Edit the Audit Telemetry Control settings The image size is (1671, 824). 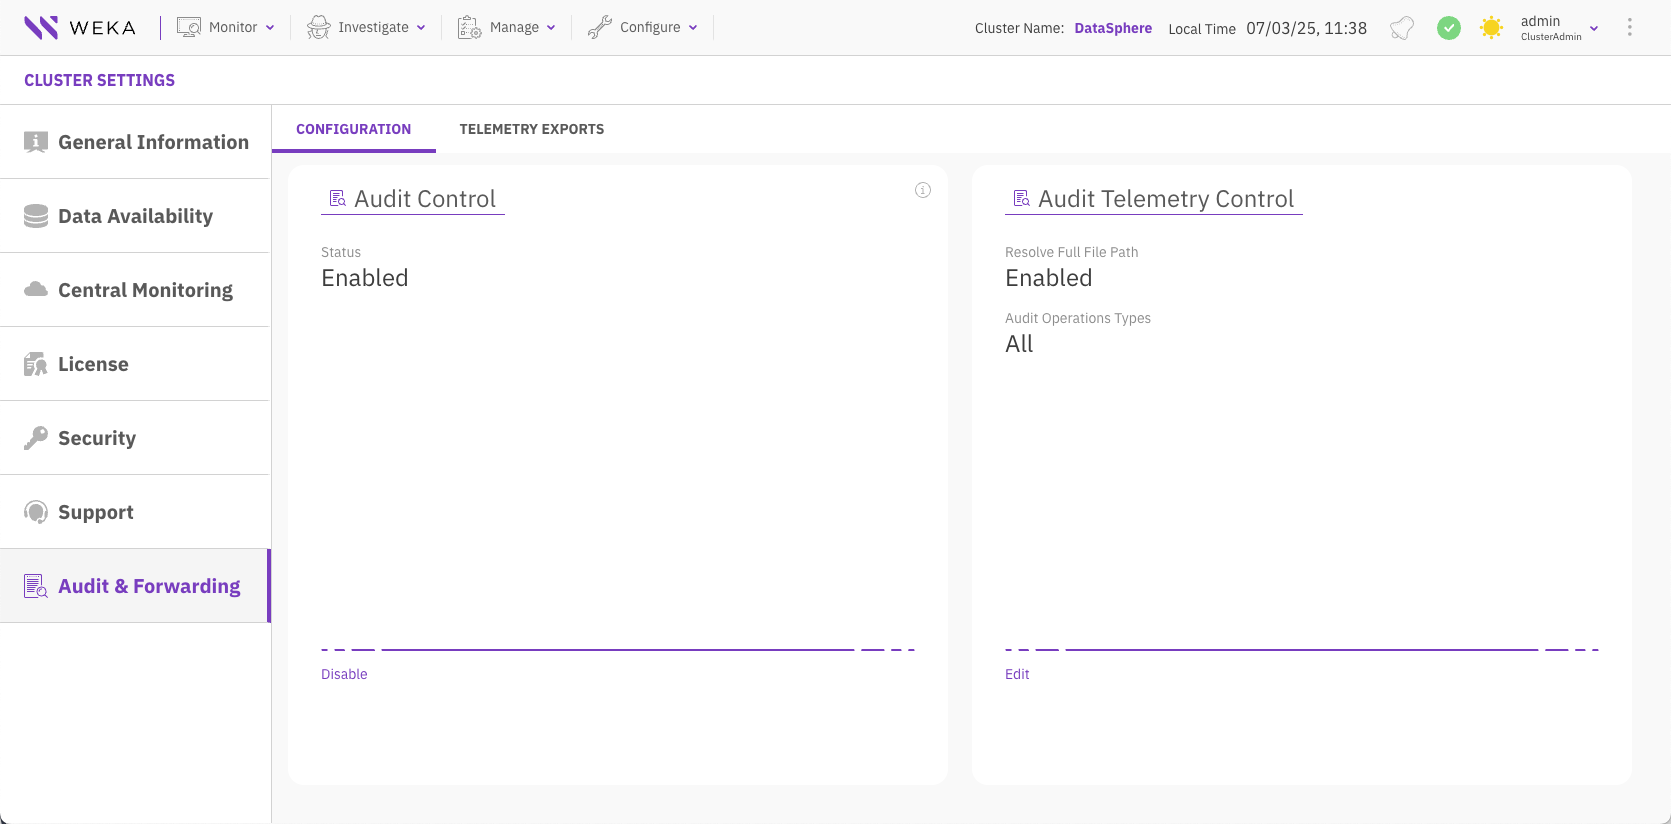pos(1016,674)
